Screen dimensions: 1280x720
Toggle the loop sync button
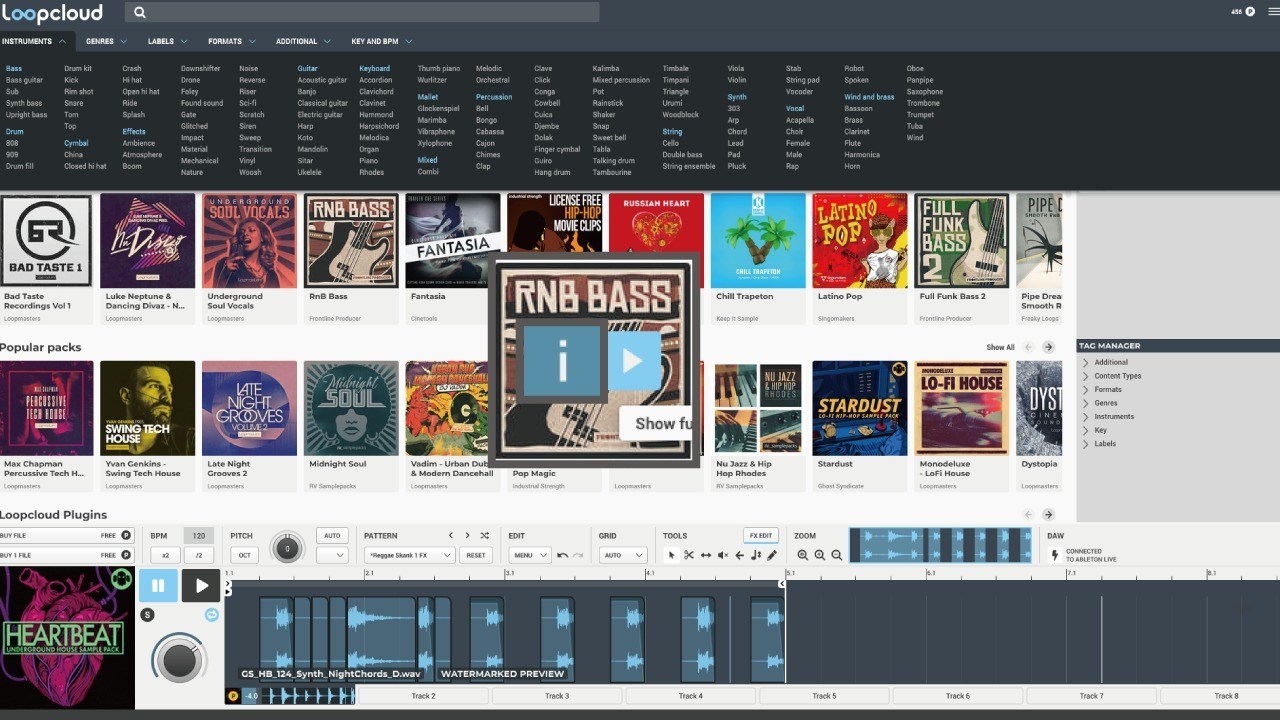click(x=211, y=615)
